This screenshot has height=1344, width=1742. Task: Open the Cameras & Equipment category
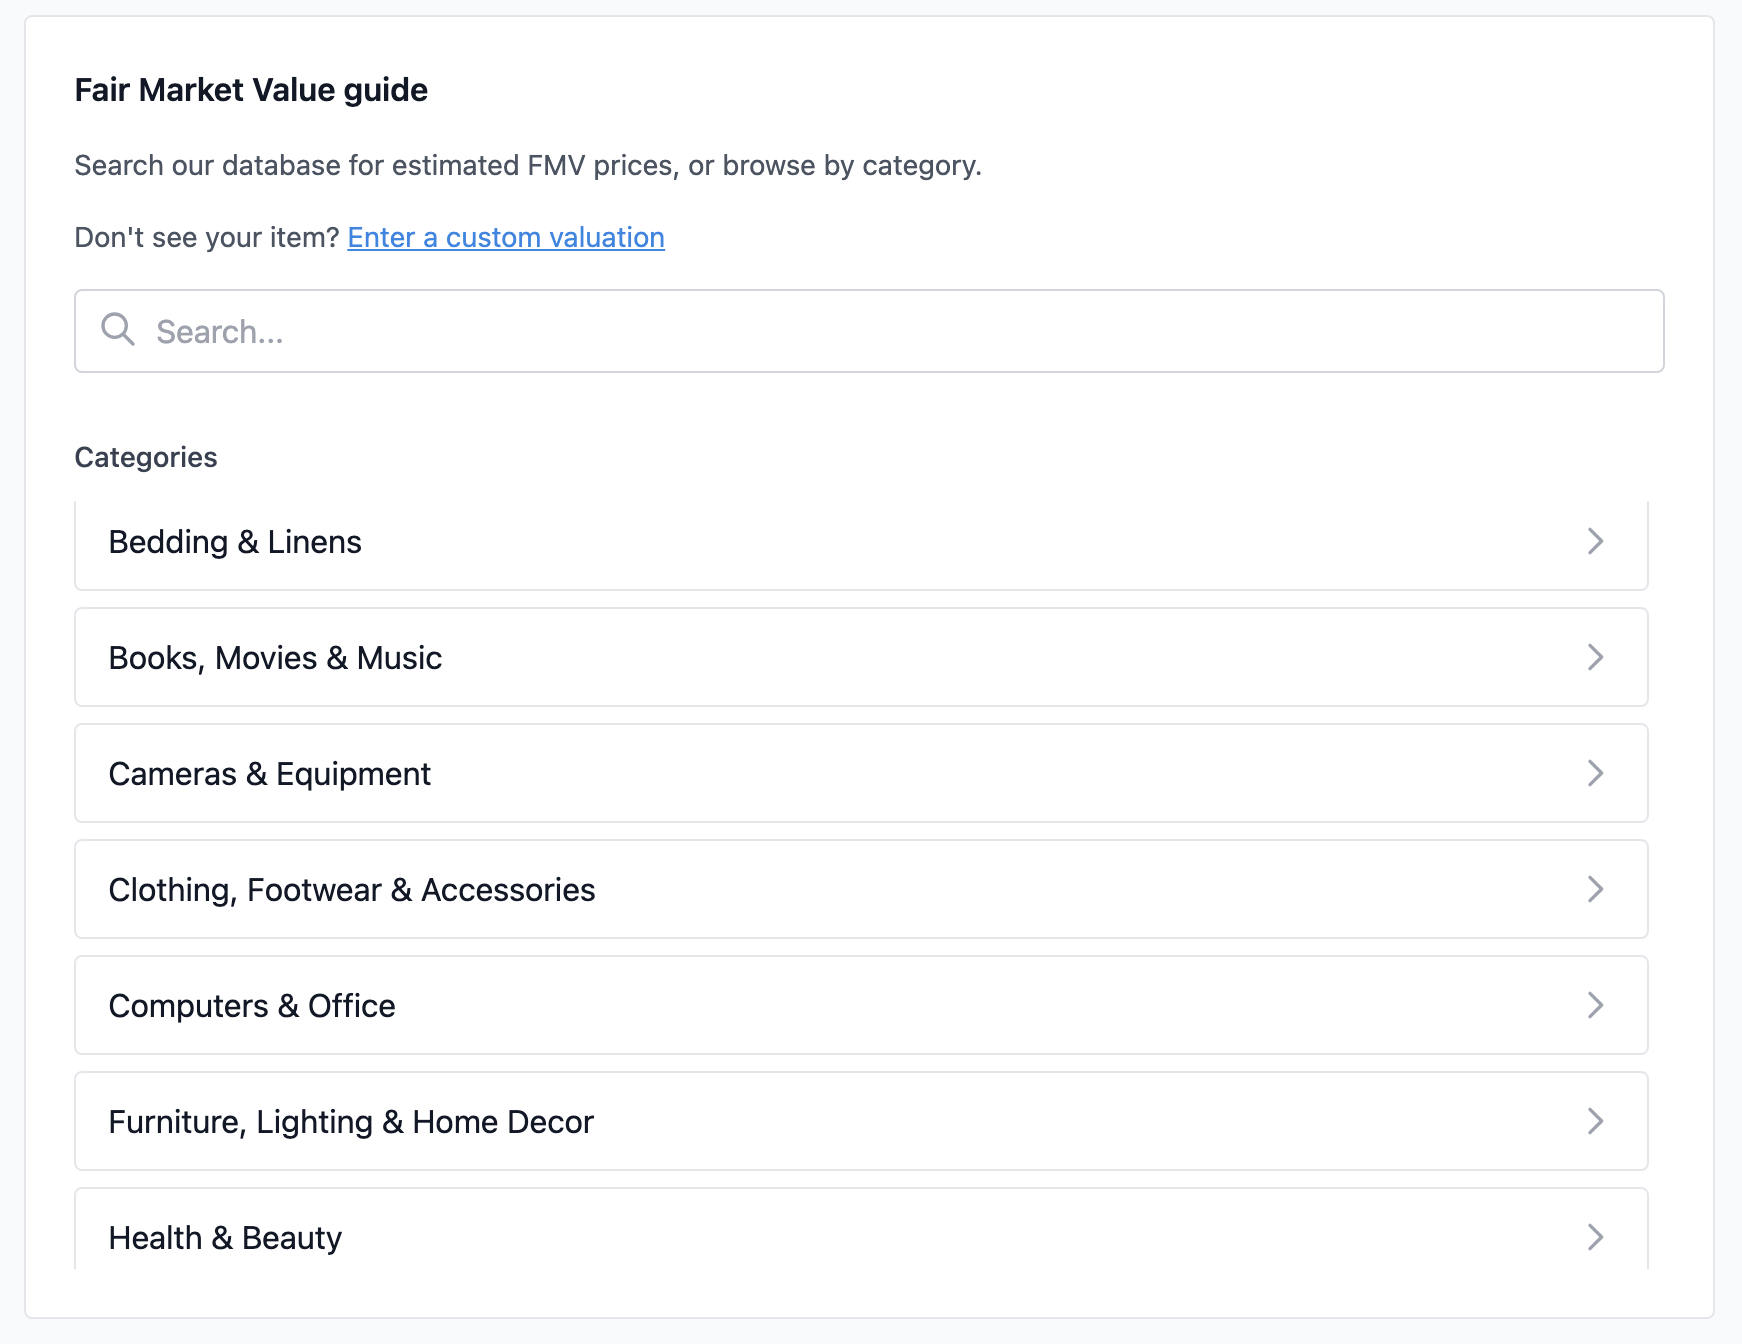pyautogui.click(x=270, y=774)
